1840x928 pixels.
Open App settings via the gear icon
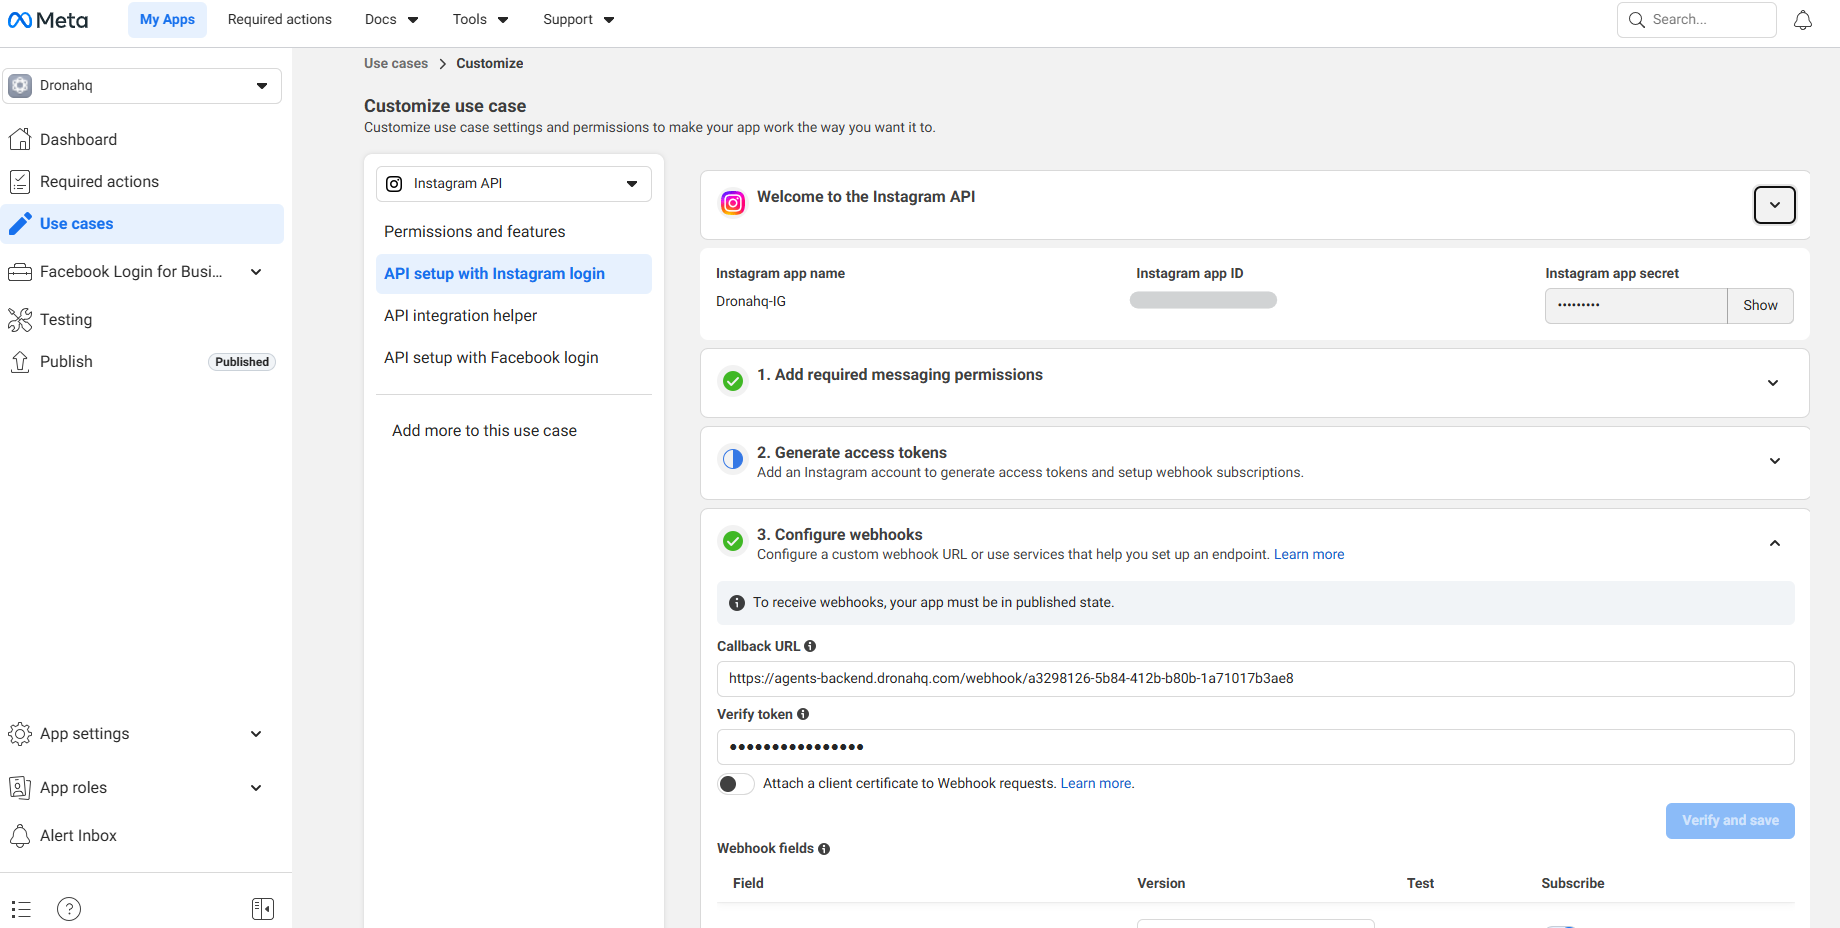click(20, 733)
